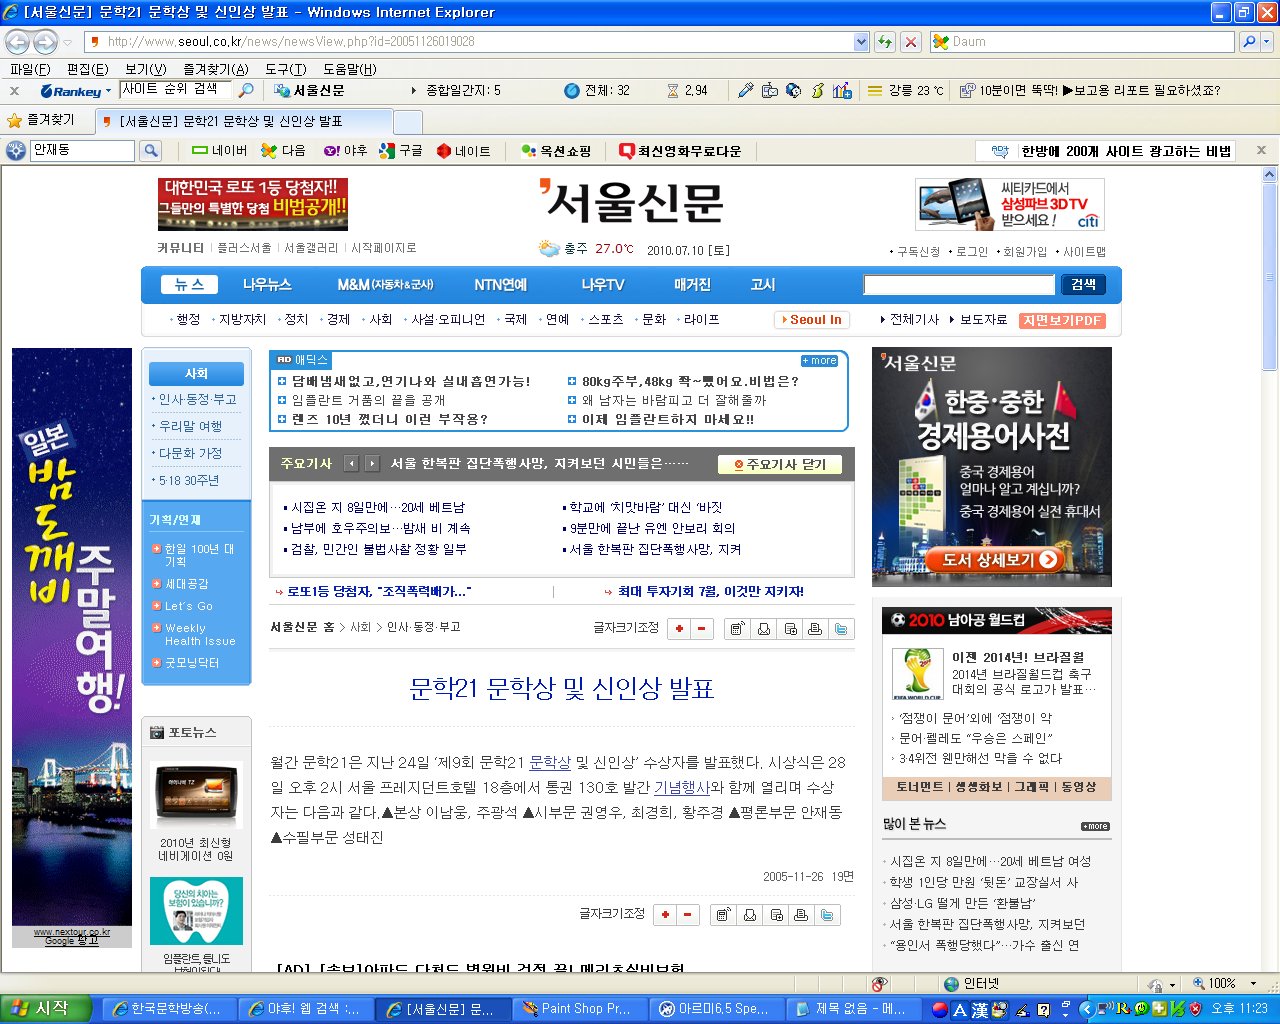
Task: Click the print icon above the article
Action: (815, 629)
